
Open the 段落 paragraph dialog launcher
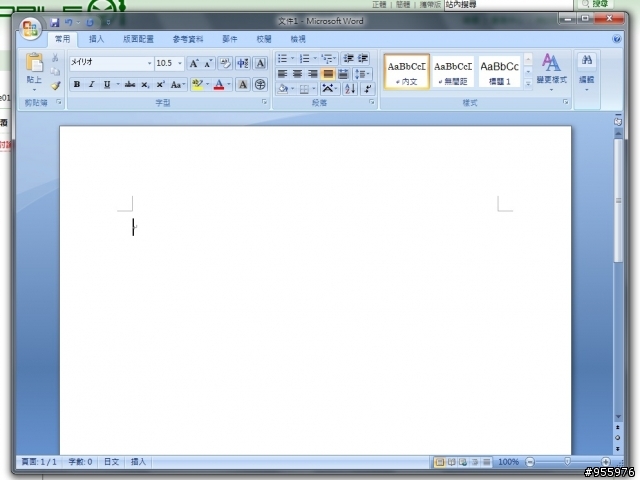point(371,102)
